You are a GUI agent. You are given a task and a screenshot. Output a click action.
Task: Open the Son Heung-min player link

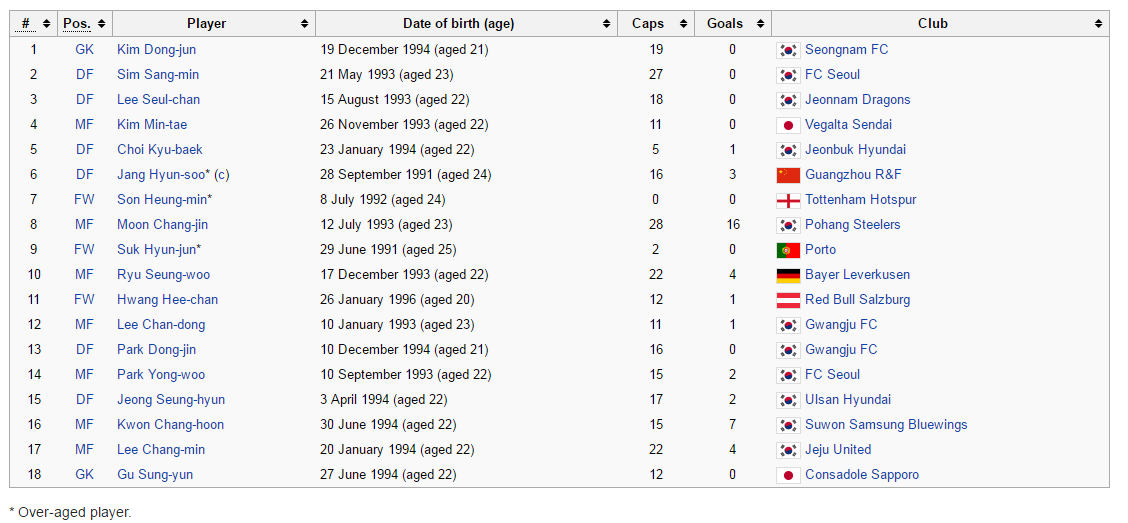(x=162, y=199)
